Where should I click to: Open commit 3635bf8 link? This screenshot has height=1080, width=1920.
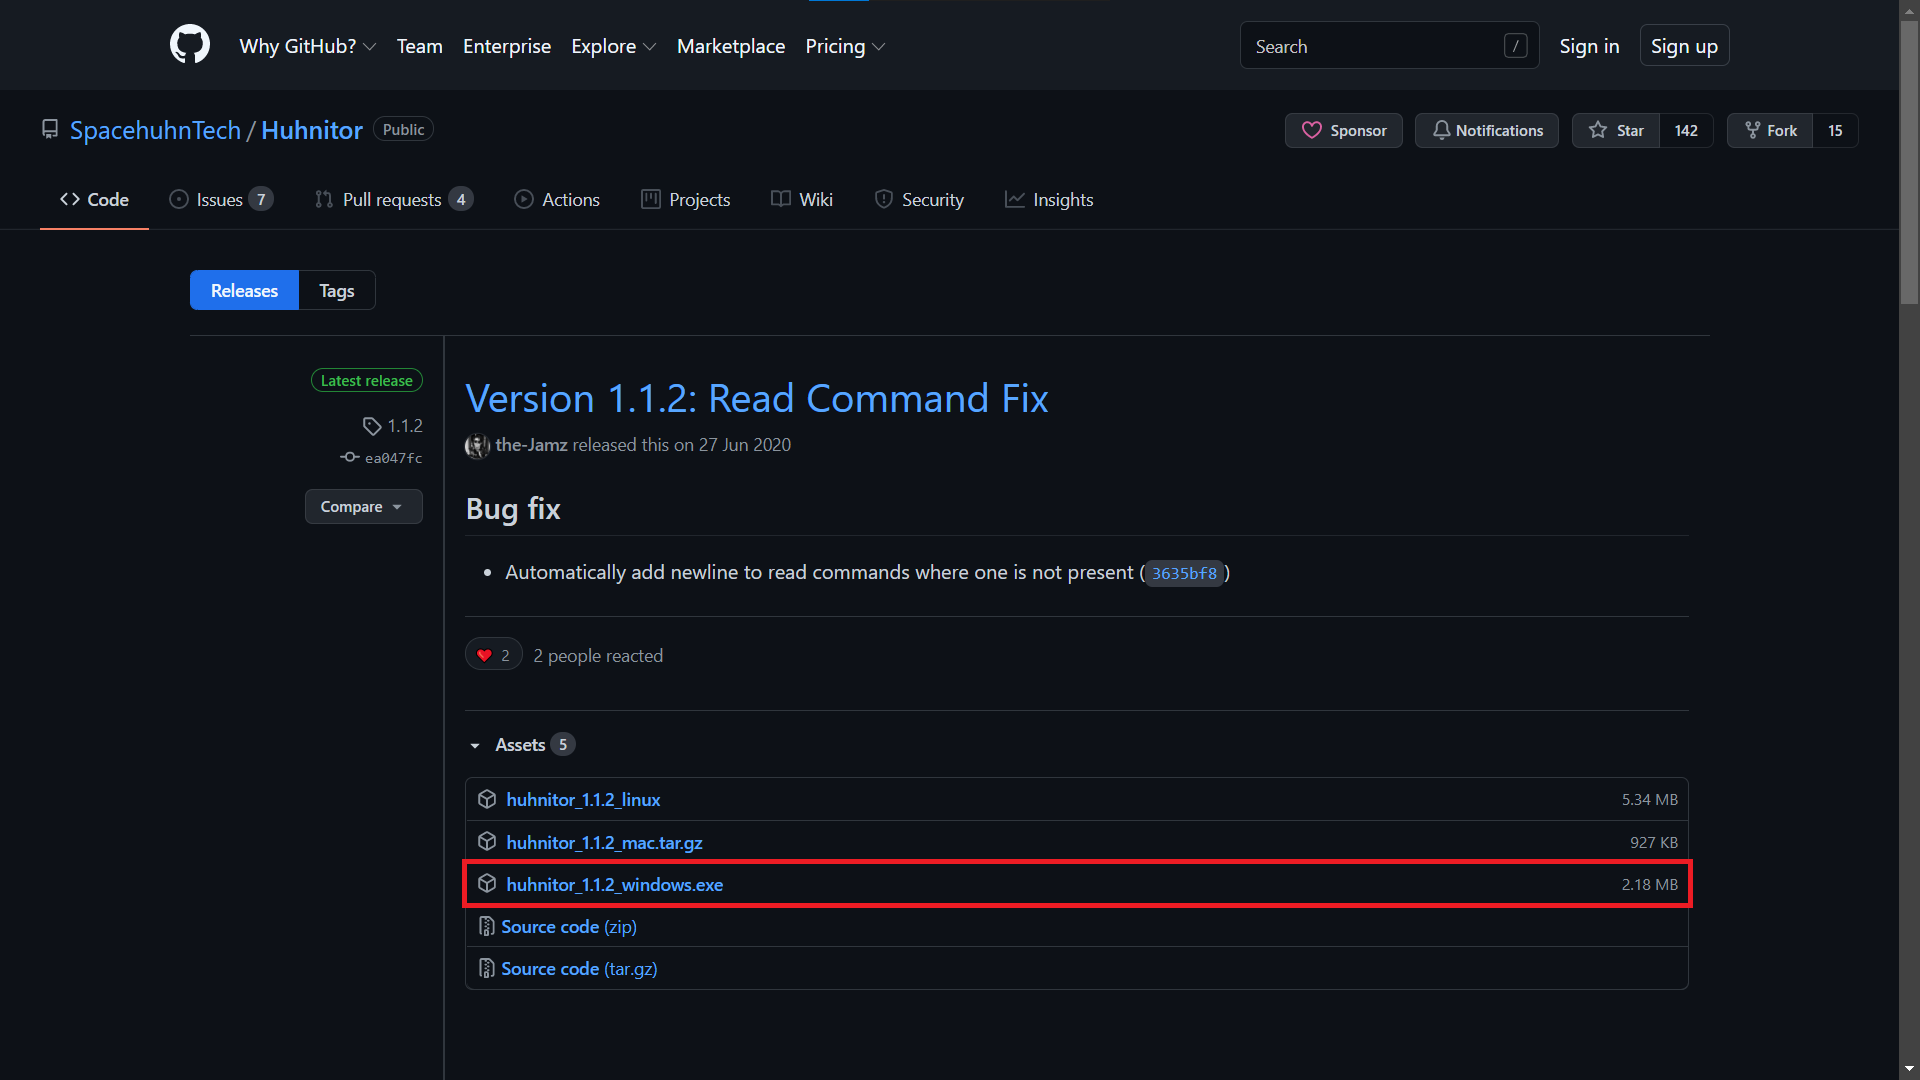1184,573
